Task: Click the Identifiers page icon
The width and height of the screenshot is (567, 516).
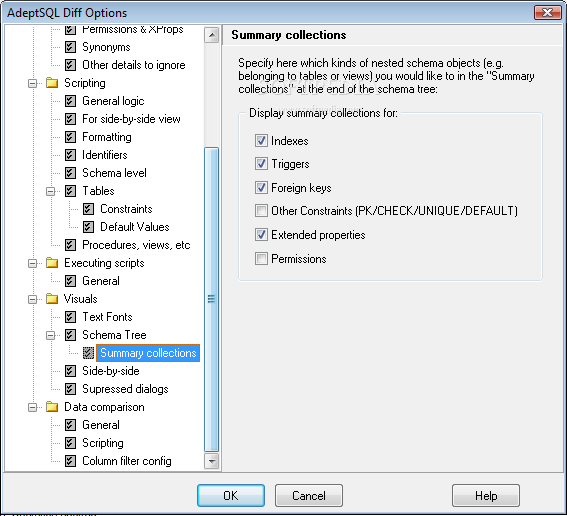Action: [x=70, y=155]
